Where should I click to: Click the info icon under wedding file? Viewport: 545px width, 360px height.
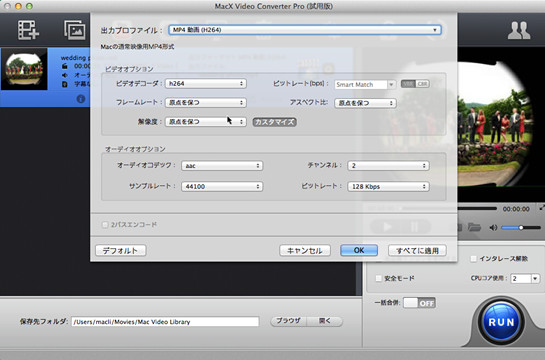pyautogui.click(x=81, y=99)
